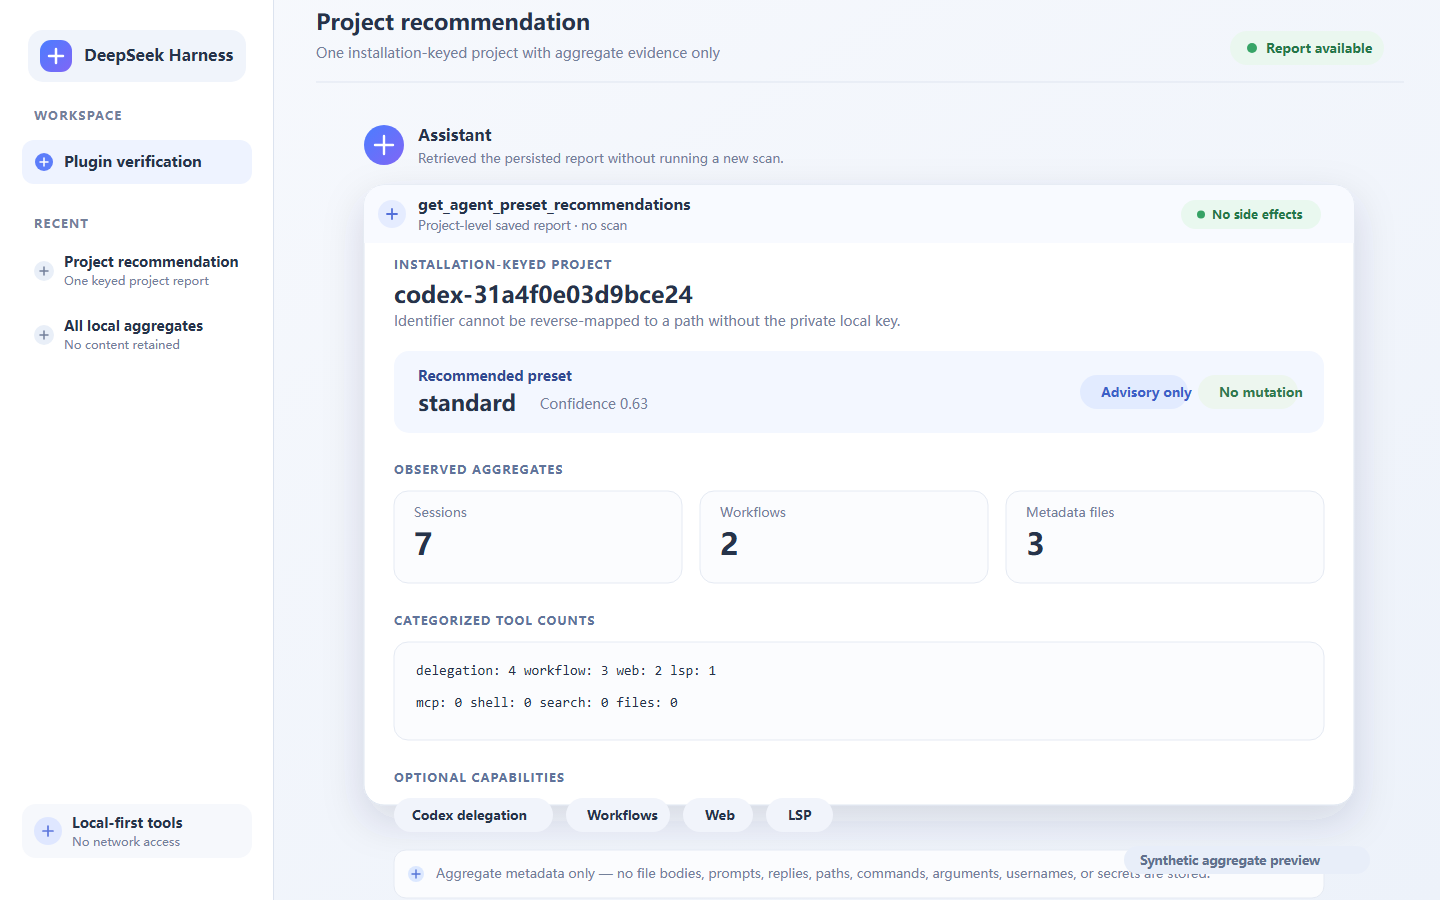Click Project-level saved report no scan text
The height and width of the screenshot is (900, 1440).
pyautogui.click(x=523, y=226)
